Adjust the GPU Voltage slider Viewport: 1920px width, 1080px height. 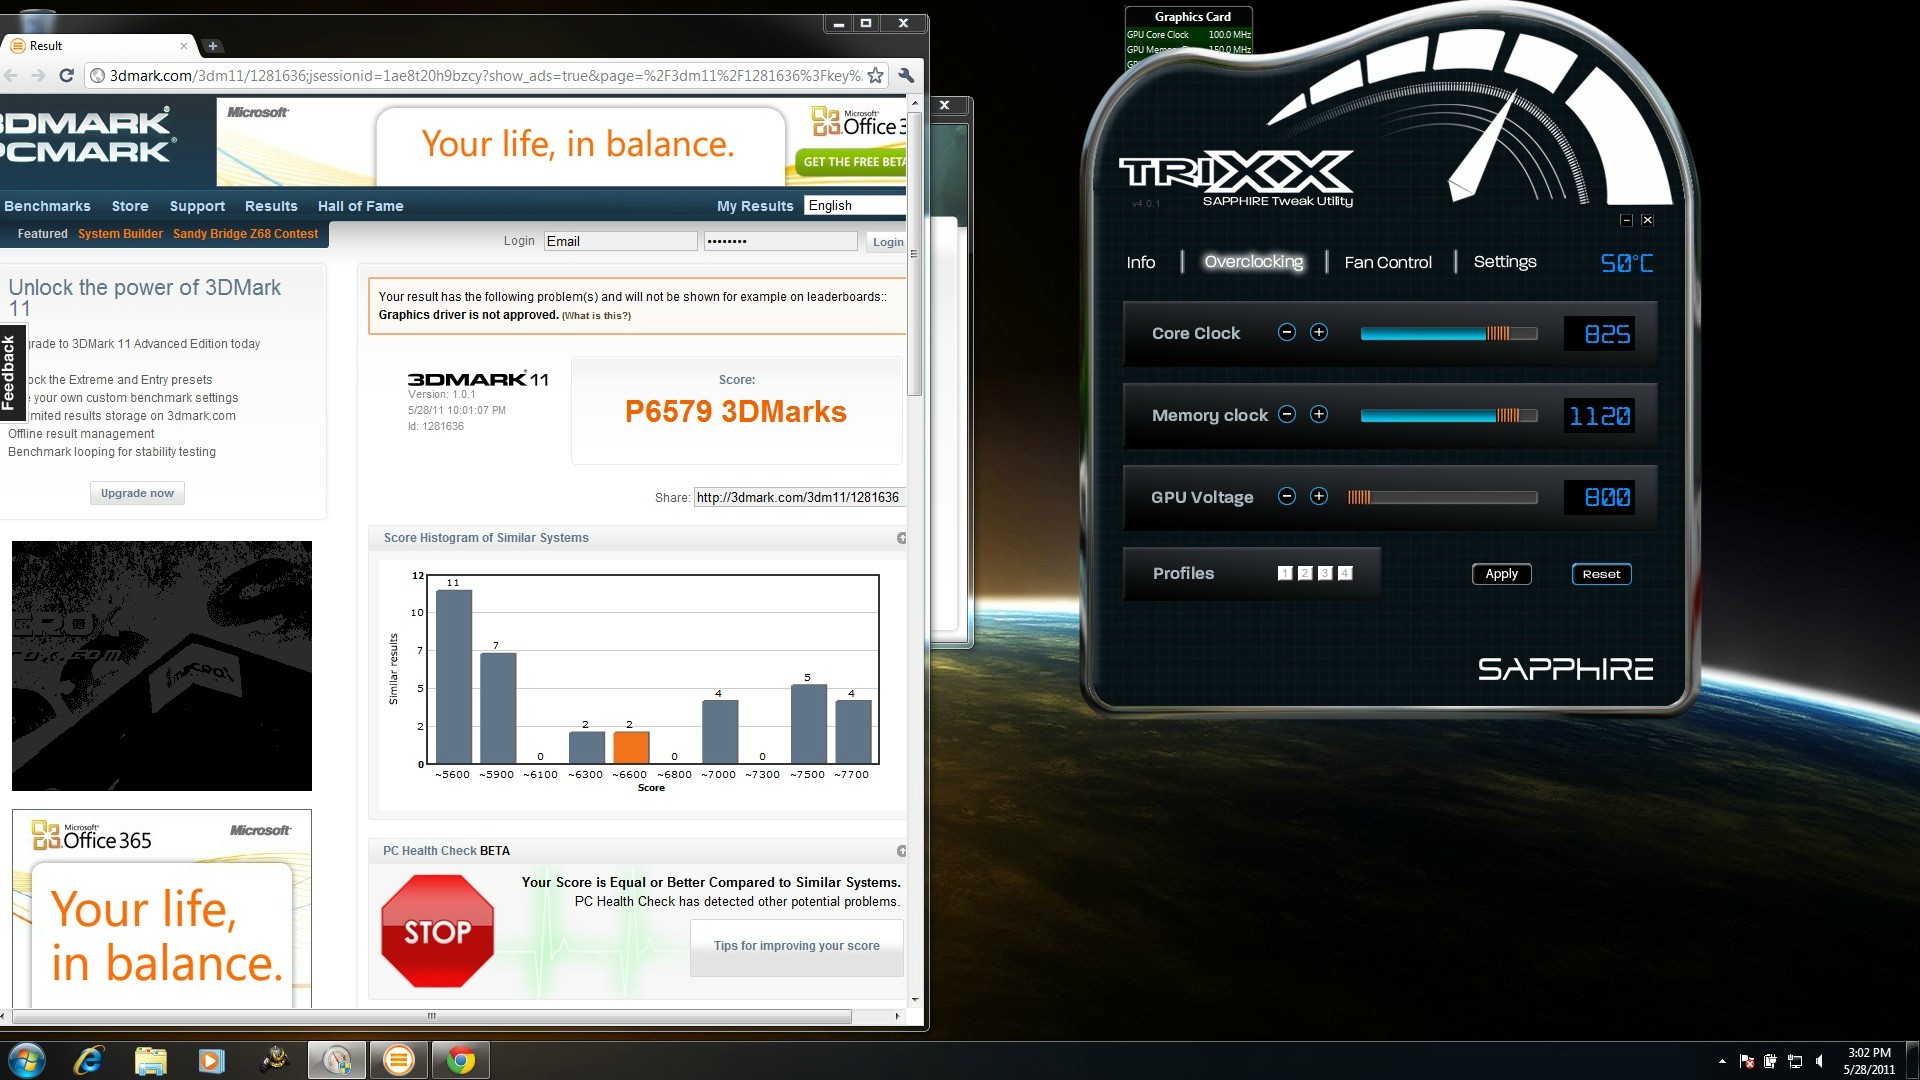pos(1442,497)
